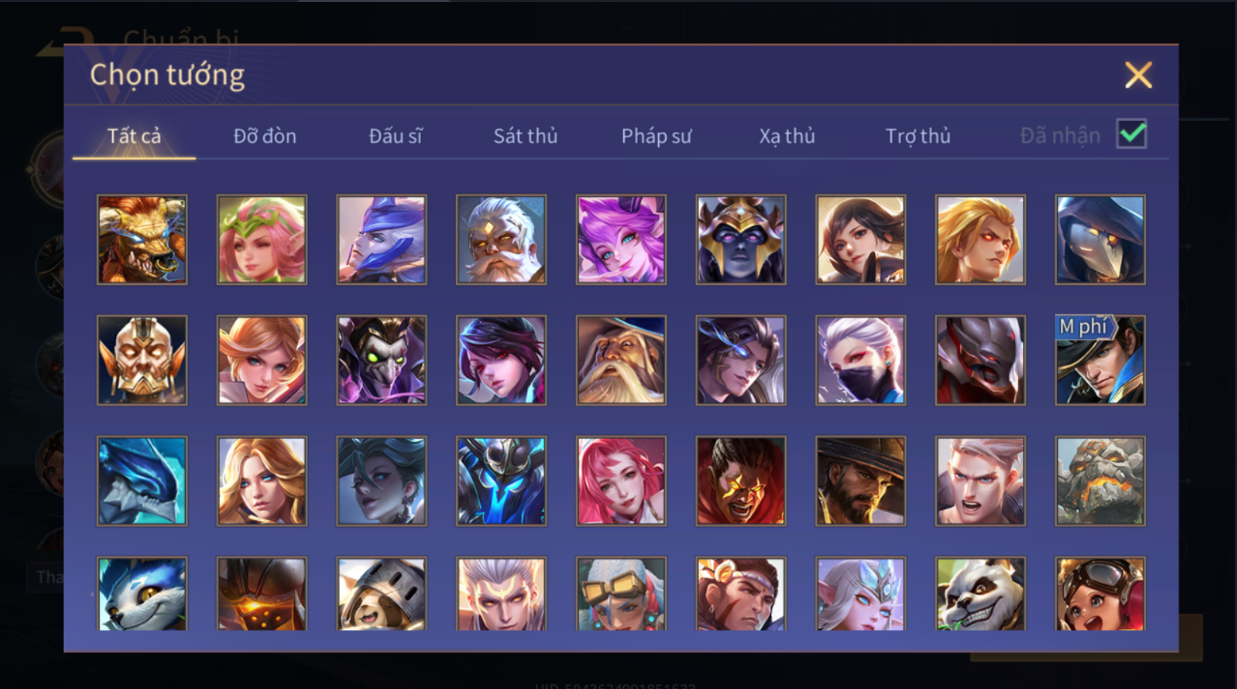Choose the hero tagged 'M phí'
This screenshot has width=1237, height=689.
(1100, 360)
